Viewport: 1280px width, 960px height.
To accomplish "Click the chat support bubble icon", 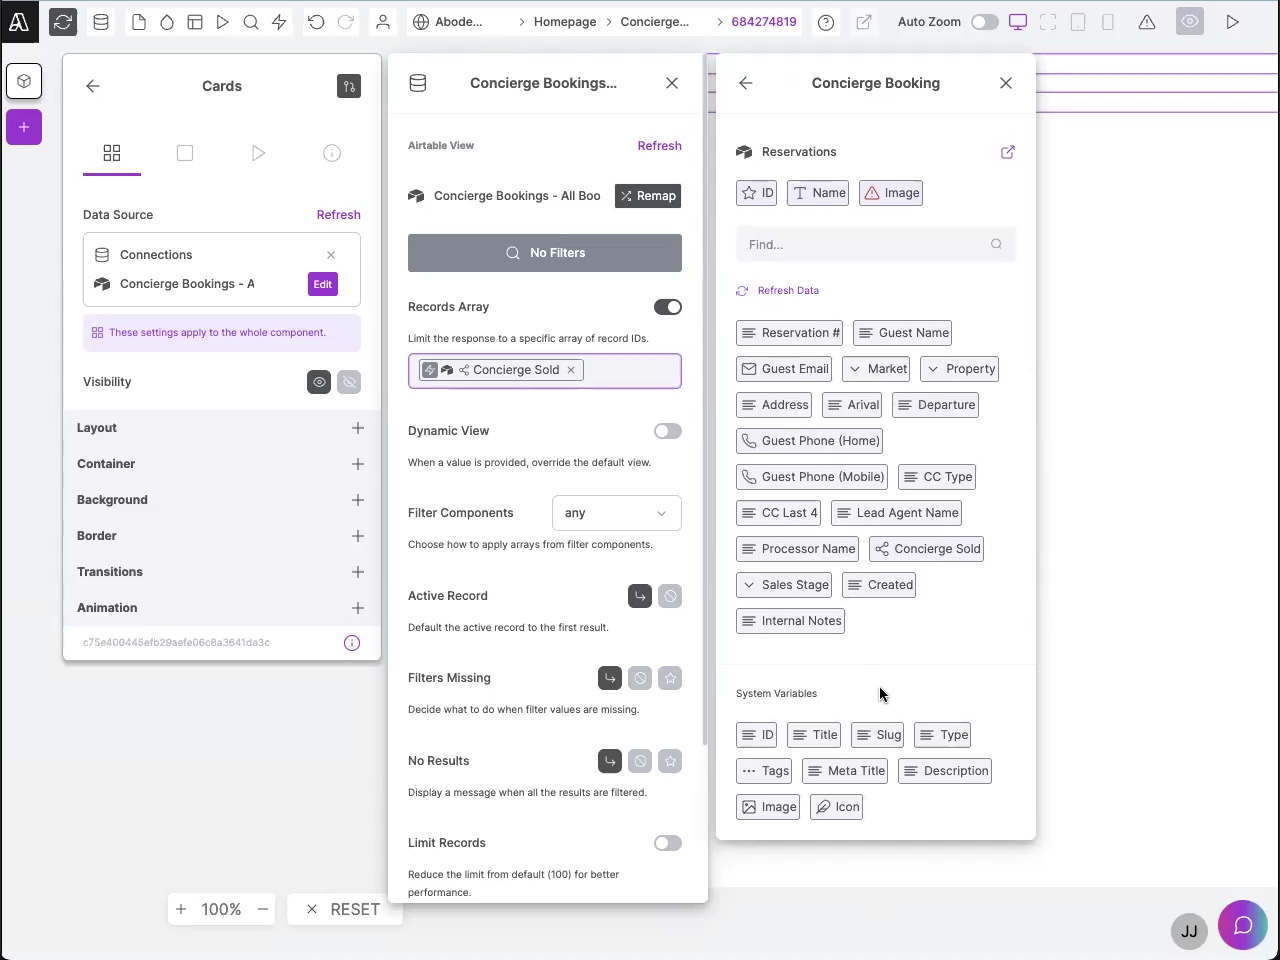I will (1243, 926).
